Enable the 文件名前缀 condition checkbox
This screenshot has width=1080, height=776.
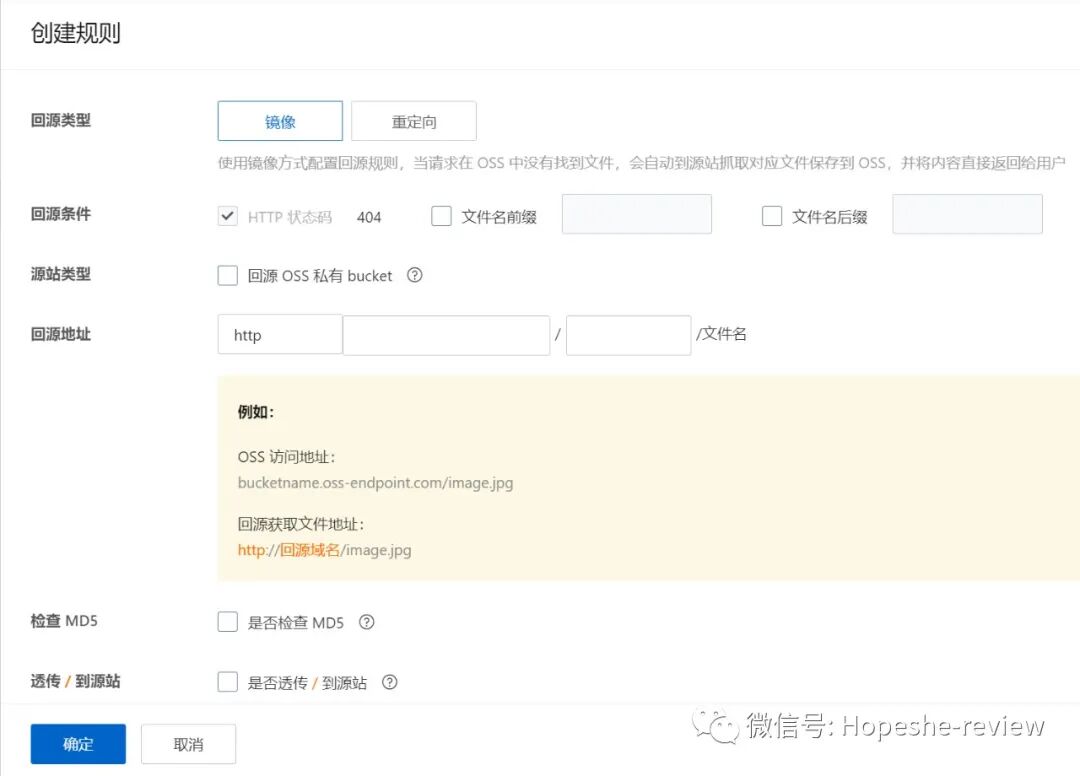[x=441, y=214]
